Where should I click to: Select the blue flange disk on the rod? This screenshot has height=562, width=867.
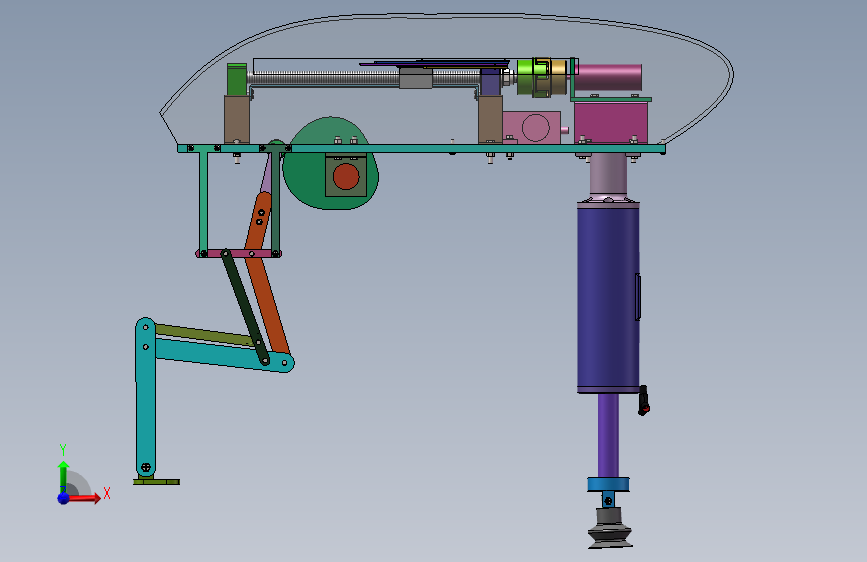click(x=608, y=485)
